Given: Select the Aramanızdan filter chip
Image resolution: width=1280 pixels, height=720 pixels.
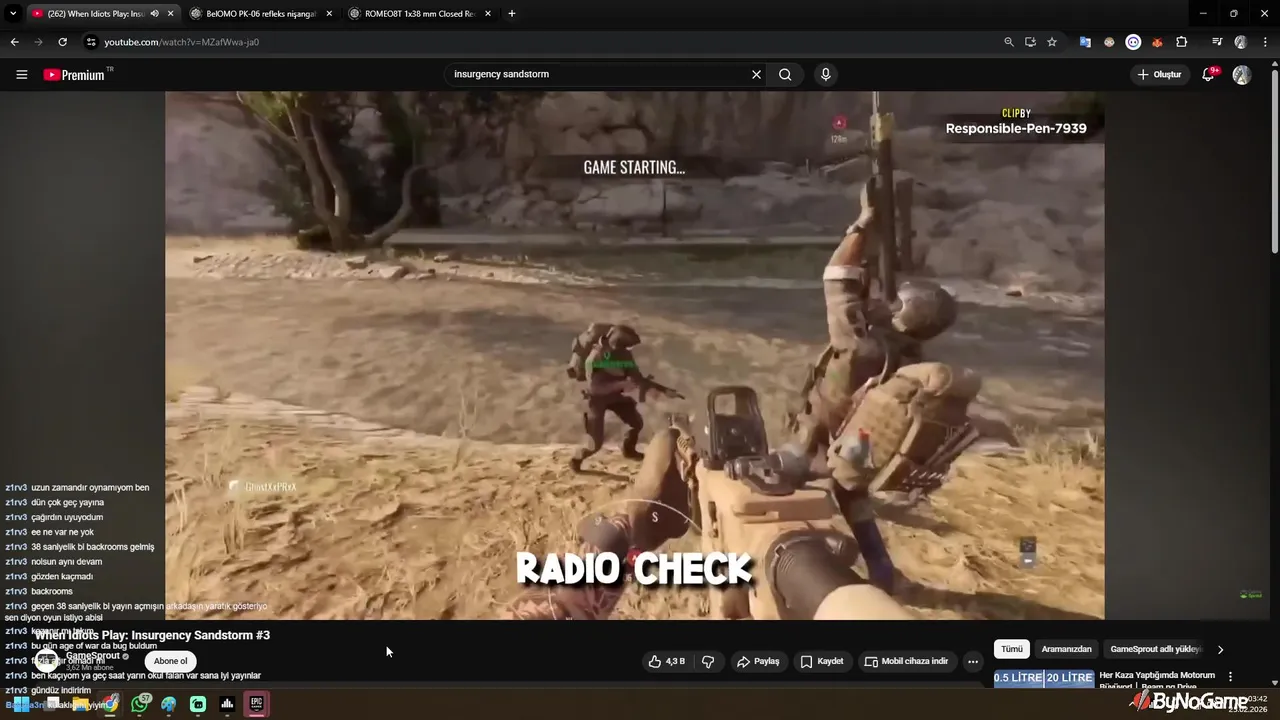Looking at the screenshot, I should [1066, 649].
